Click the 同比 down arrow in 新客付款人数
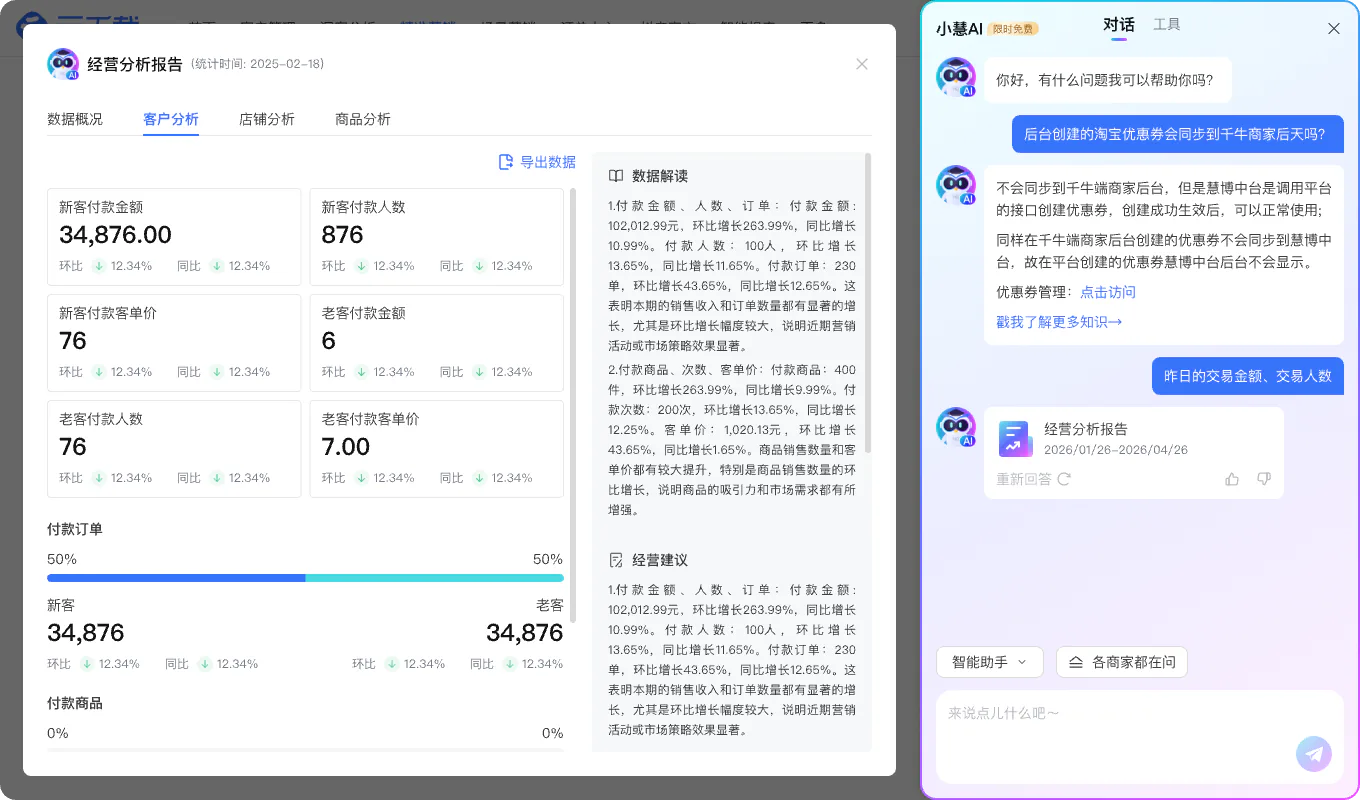Viewport: 1360px width, 800px height. 479,266
